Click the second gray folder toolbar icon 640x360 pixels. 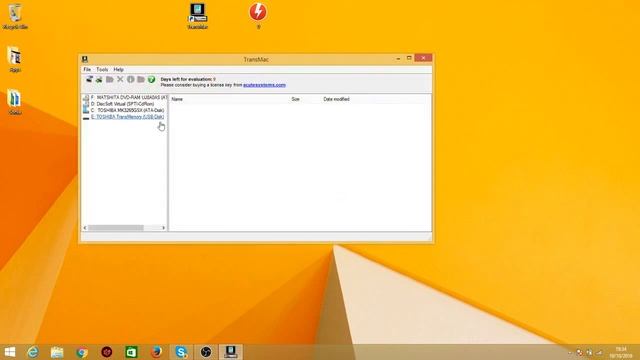pos(141,79)
